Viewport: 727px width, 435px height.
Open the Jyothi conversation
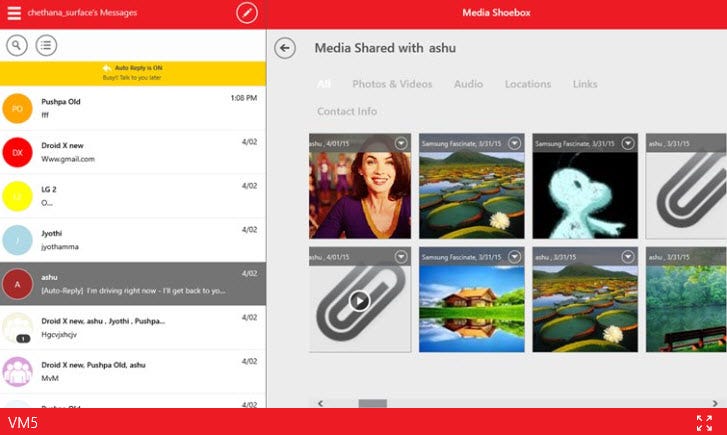[x=133, y=240]
